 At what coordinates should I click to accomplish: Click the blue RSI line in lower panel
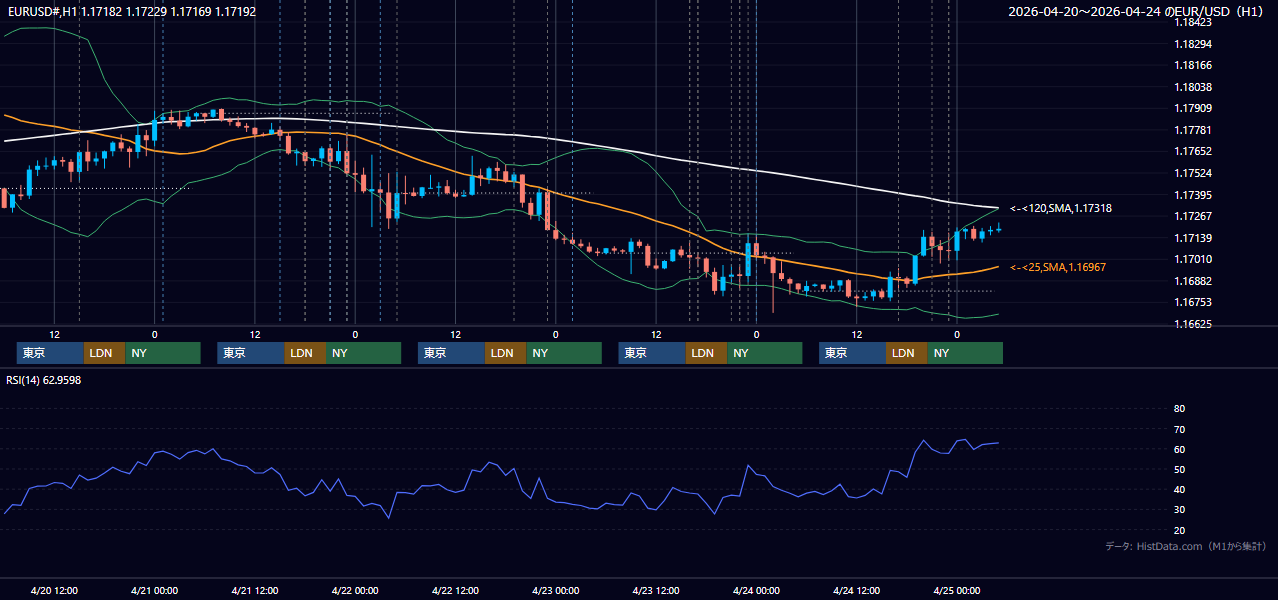click(500, 470)
